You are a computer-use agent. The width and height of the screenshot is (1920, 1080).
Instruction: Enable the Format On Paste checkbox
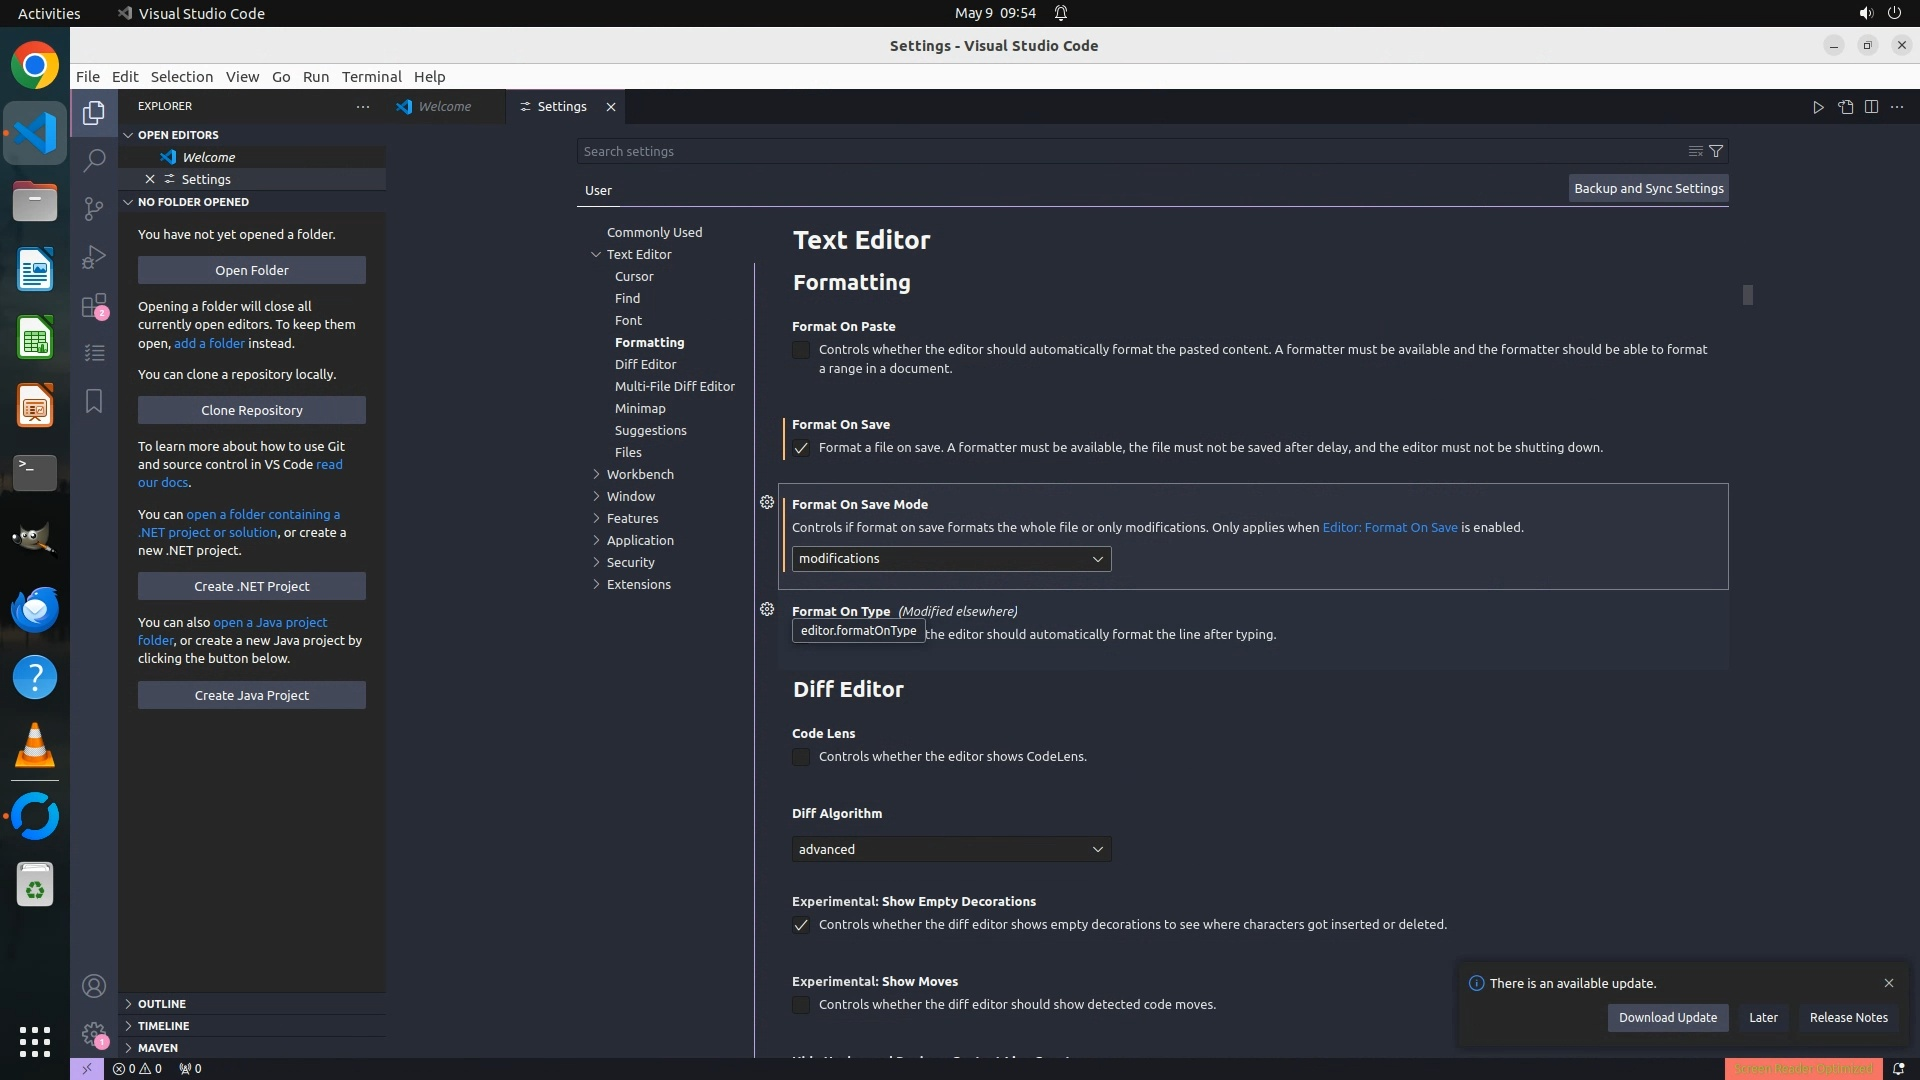(801, 350)
